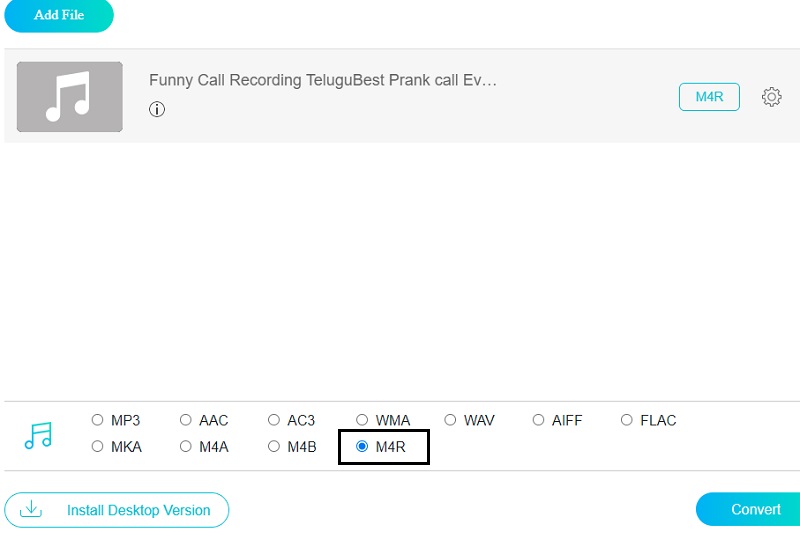Viewport: 800px width, 547px height.
Task: Select AIFF format option
Action: (x=539, y=420)
